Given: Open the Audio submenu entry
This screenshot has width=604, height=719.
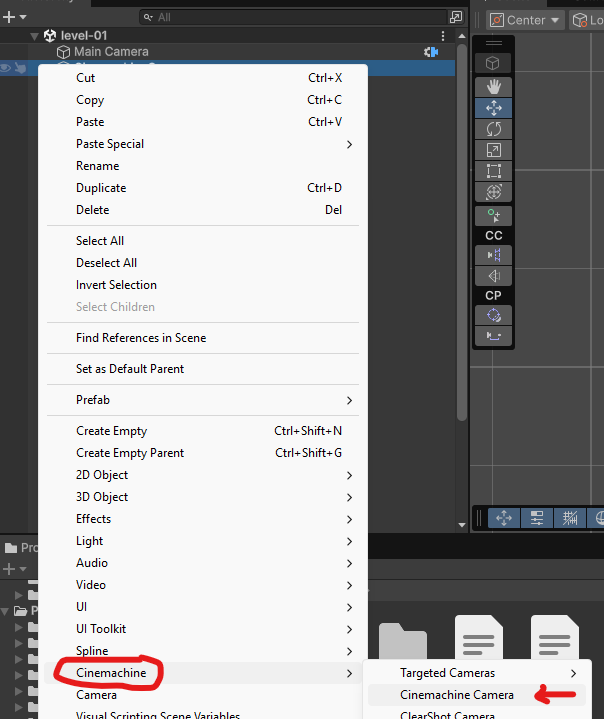Looking at the screenshot, I should [x=203, y=563].
